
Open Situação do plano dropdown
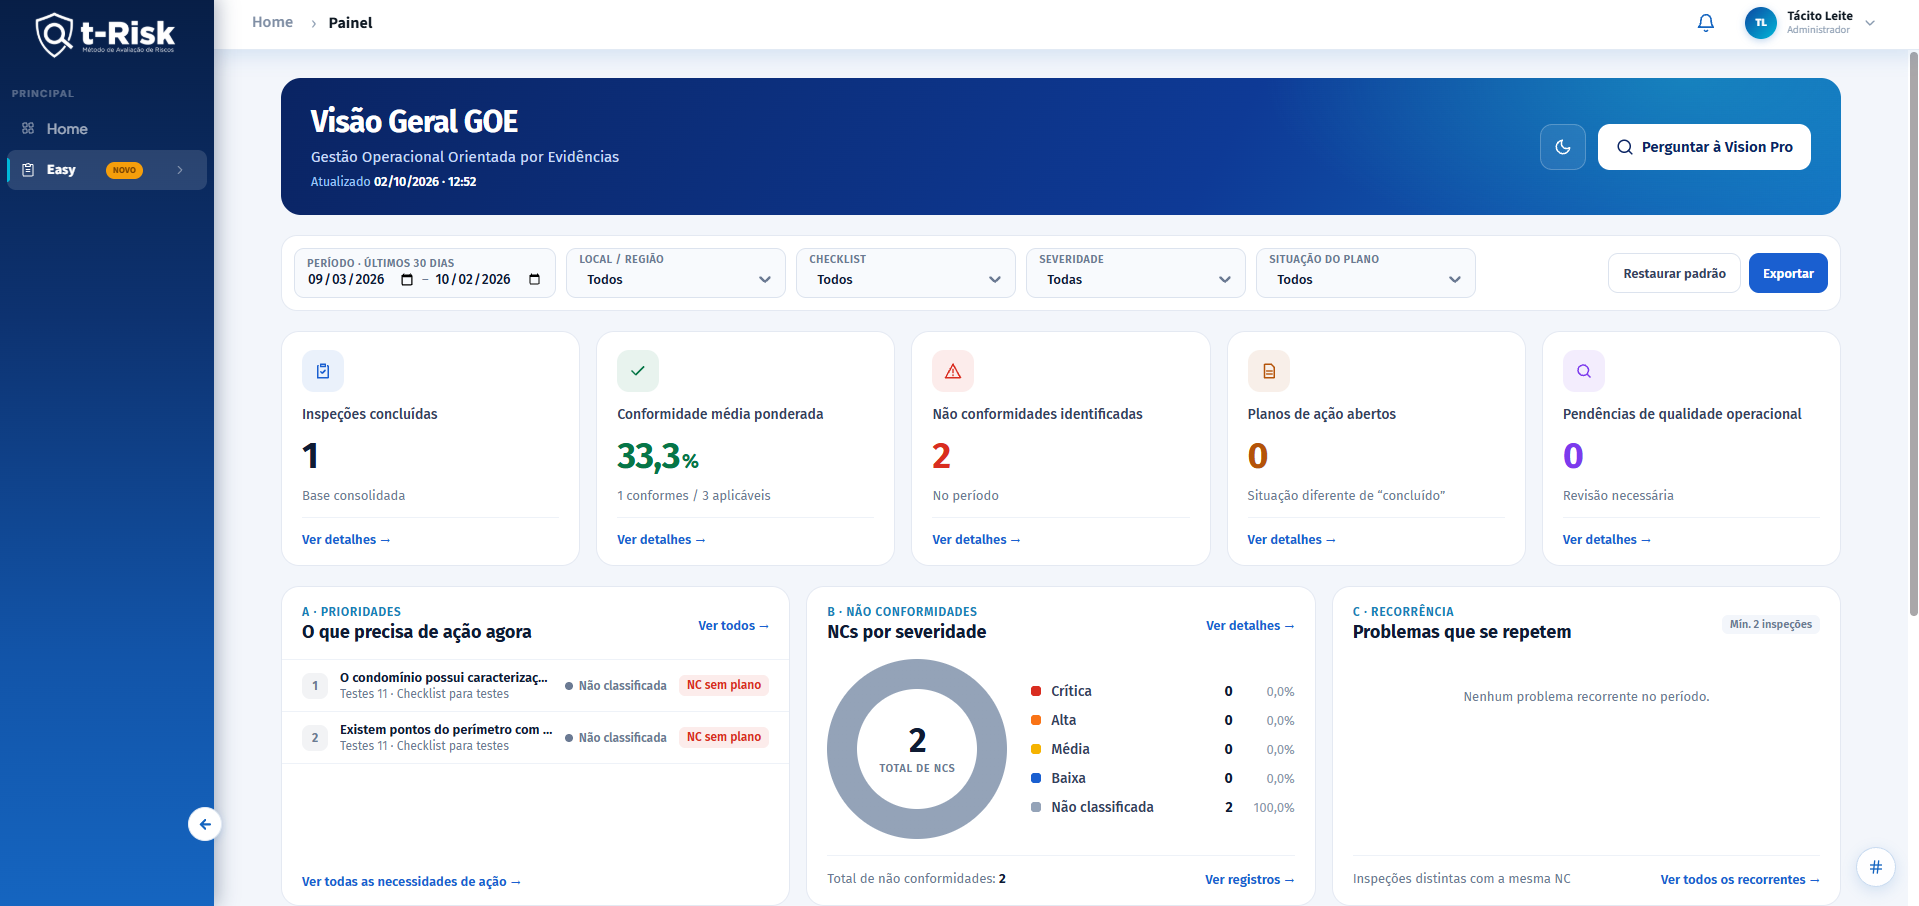(1366, 273)
